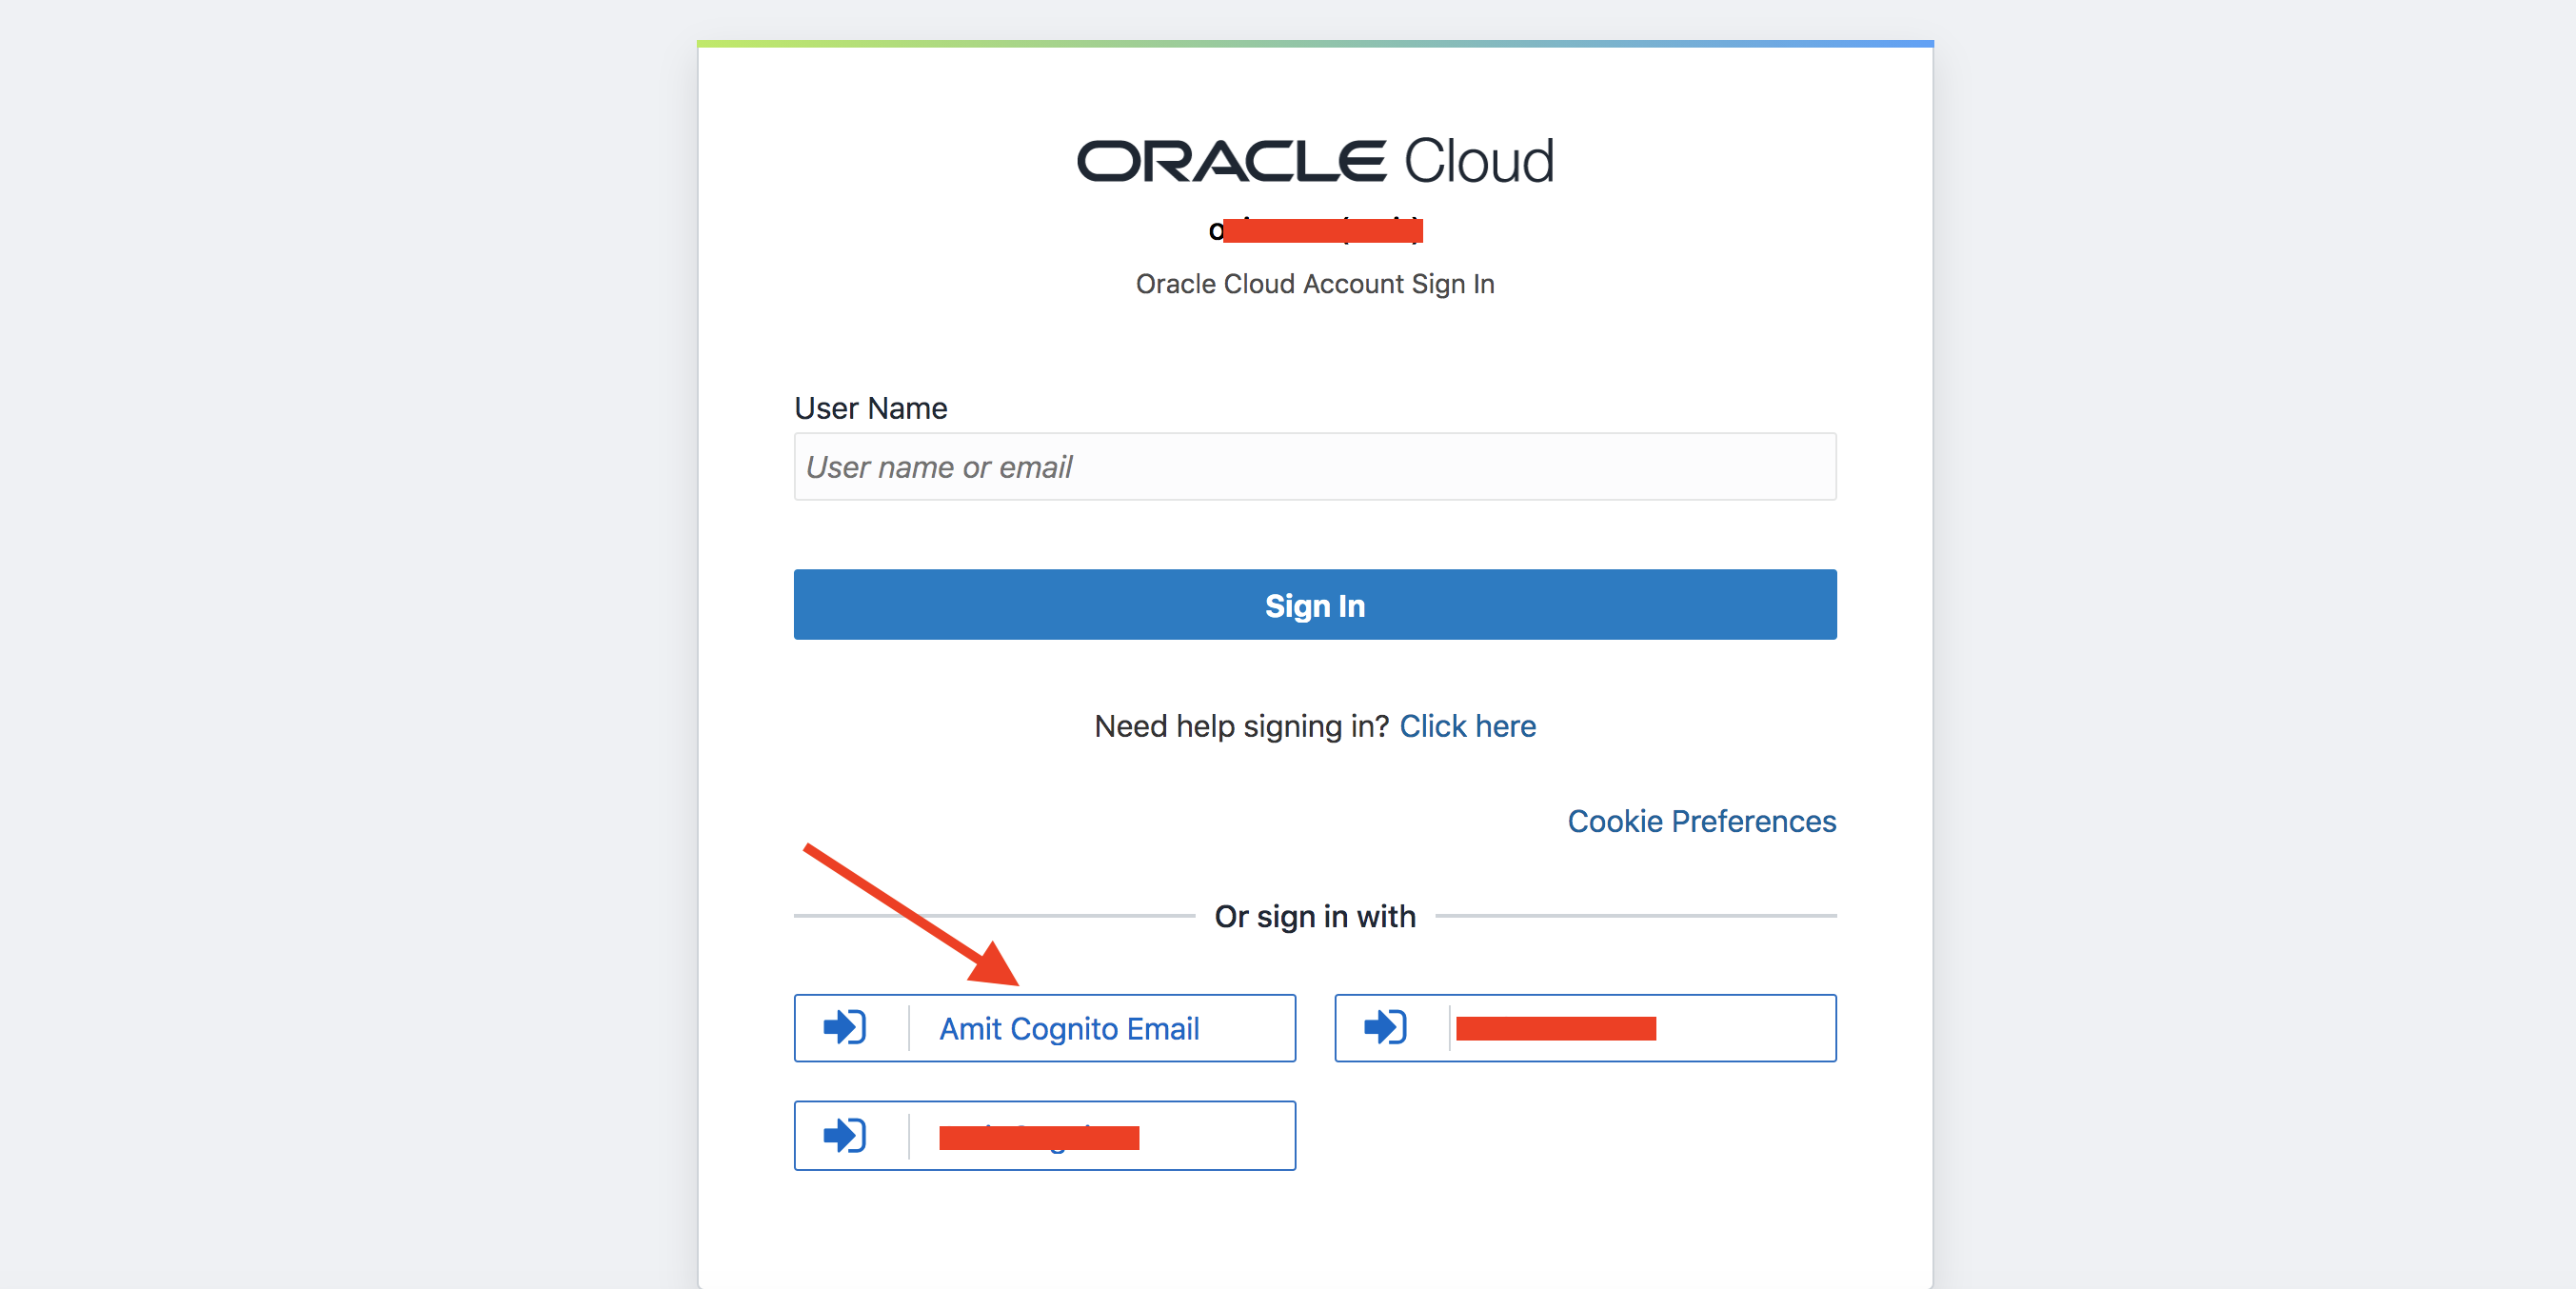The width and height of the screenshot is (2576, 1289).
Task: Click the redacted label inside the right provider button
Action: [x=1555, y=1028]
